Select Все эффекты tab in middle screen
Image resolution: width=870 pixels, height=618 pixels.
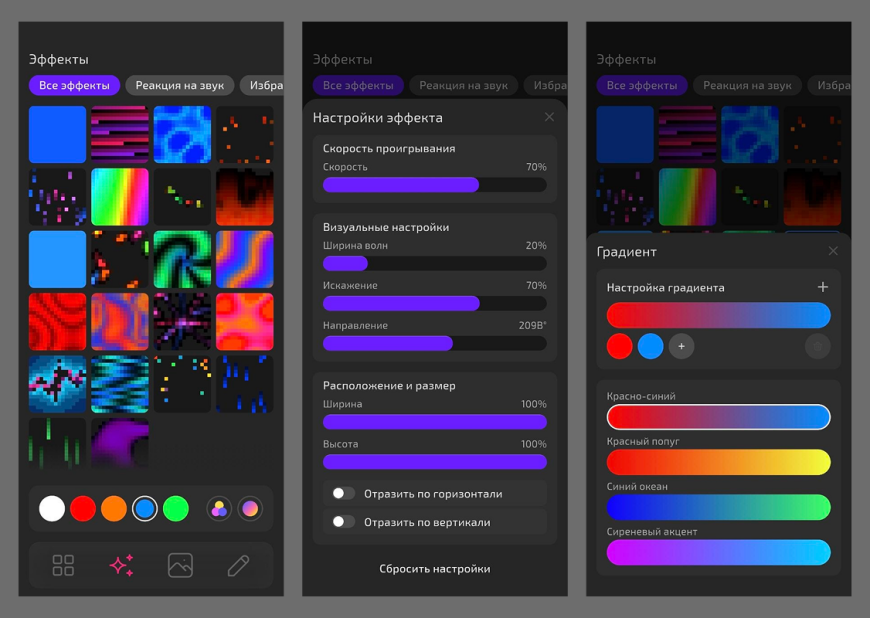pyautogui.click(x=358, y=85)
